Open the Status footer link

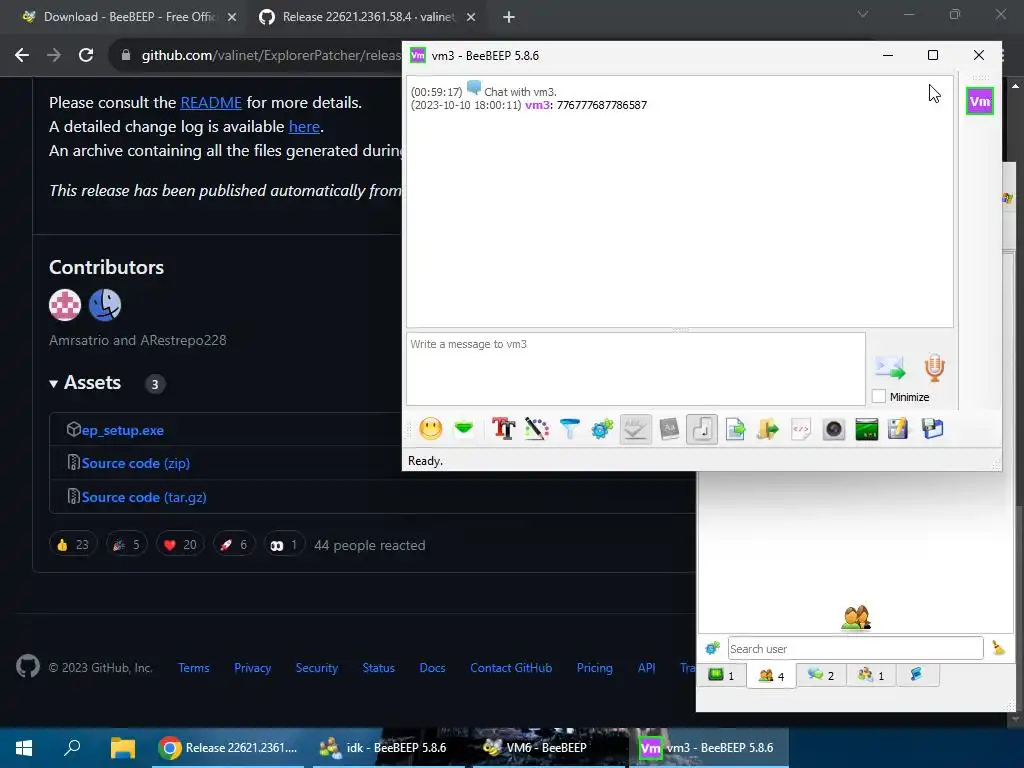(378, 667)
